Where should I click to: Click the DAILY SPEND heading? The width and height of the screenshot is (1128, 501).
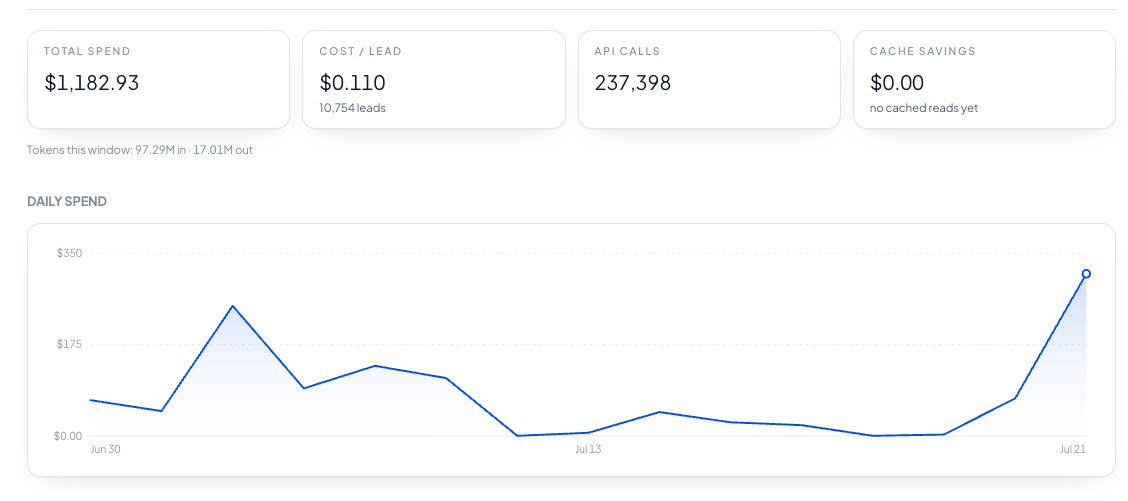coord(67,202)
